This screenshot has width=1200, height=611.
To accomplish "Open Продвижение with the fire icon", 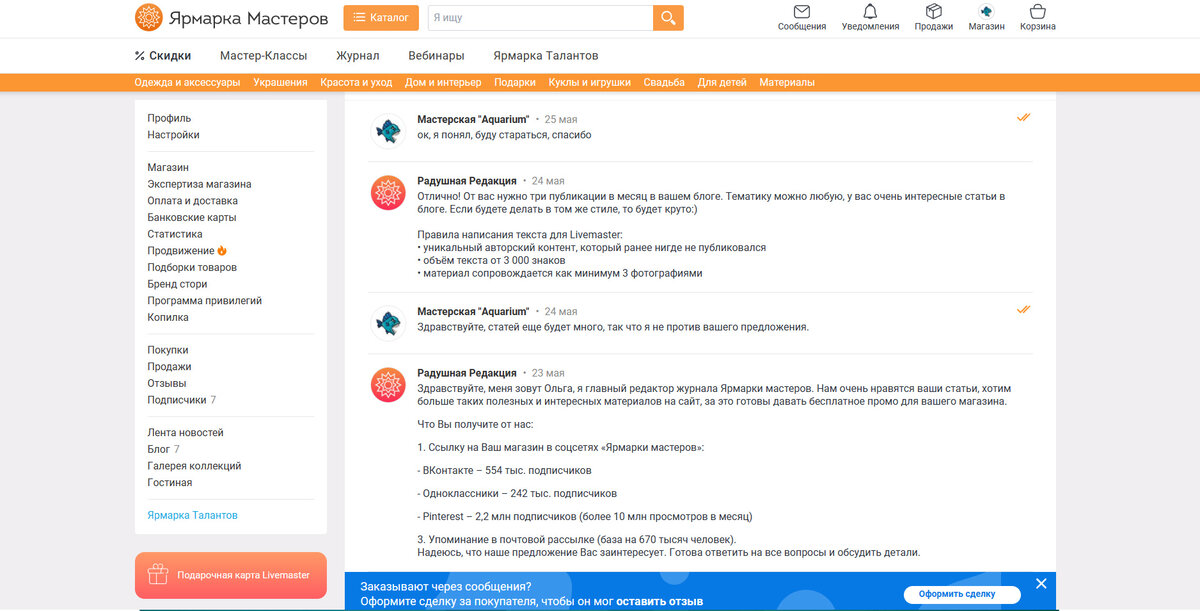I will click(x=187, y=250).
